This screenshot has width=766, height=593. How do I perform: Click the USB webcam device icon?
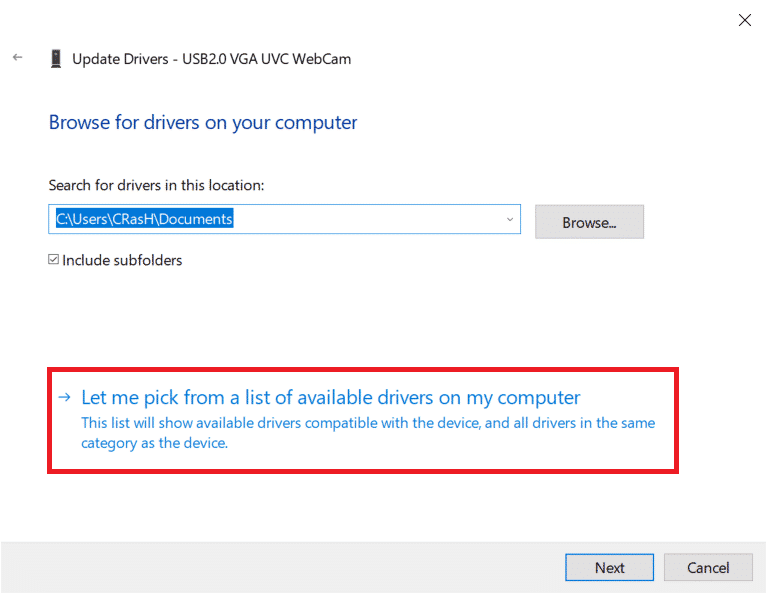click(x=55, y=59)
